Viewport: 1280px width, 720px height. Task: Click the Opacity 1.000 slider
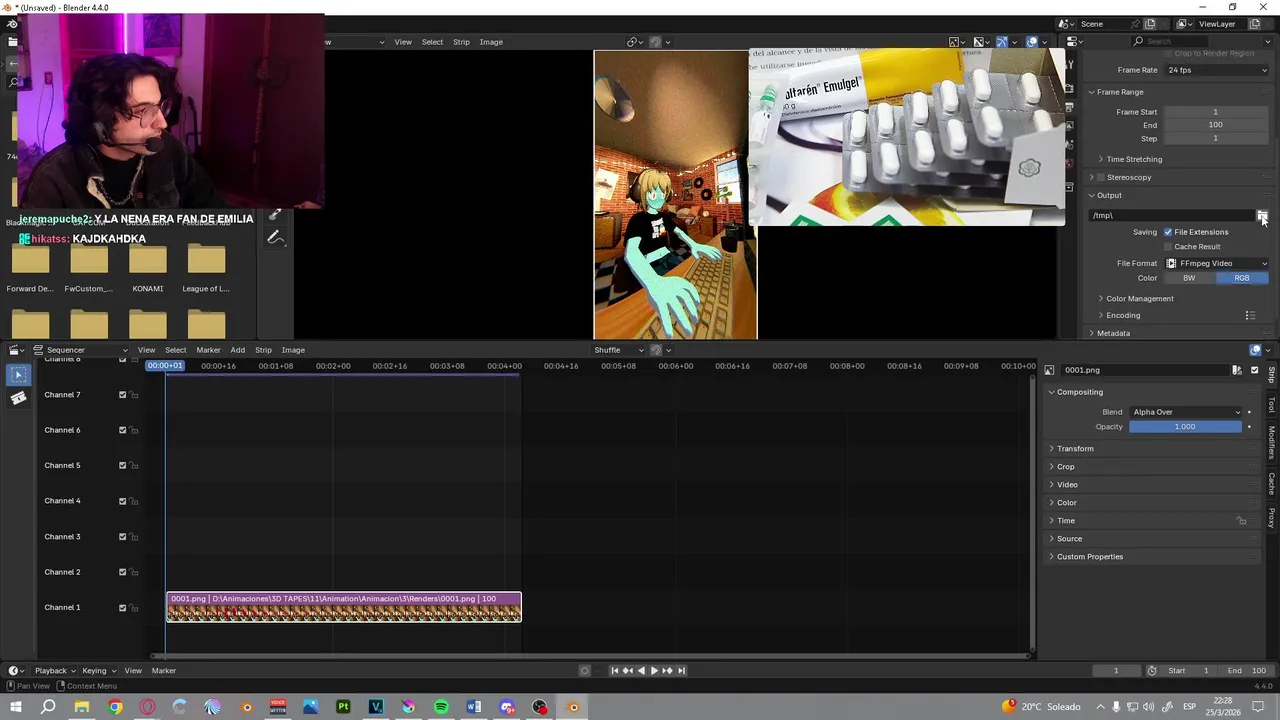point(1185,427)
